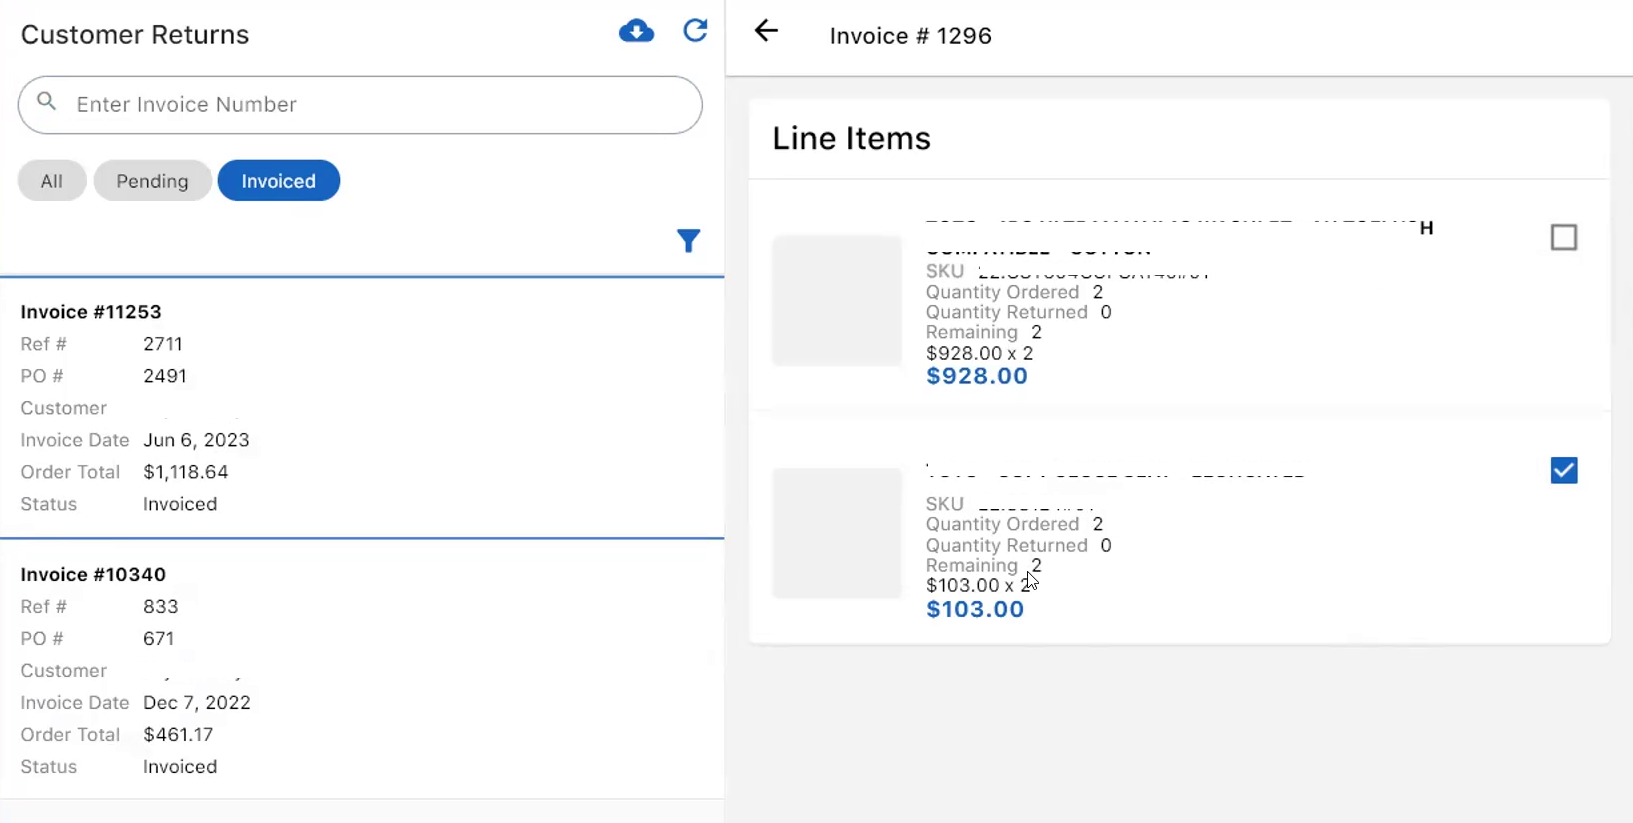Click the second line item thumbnail
The height and width of the screenshot is (823, 1633).
(837, 533)
